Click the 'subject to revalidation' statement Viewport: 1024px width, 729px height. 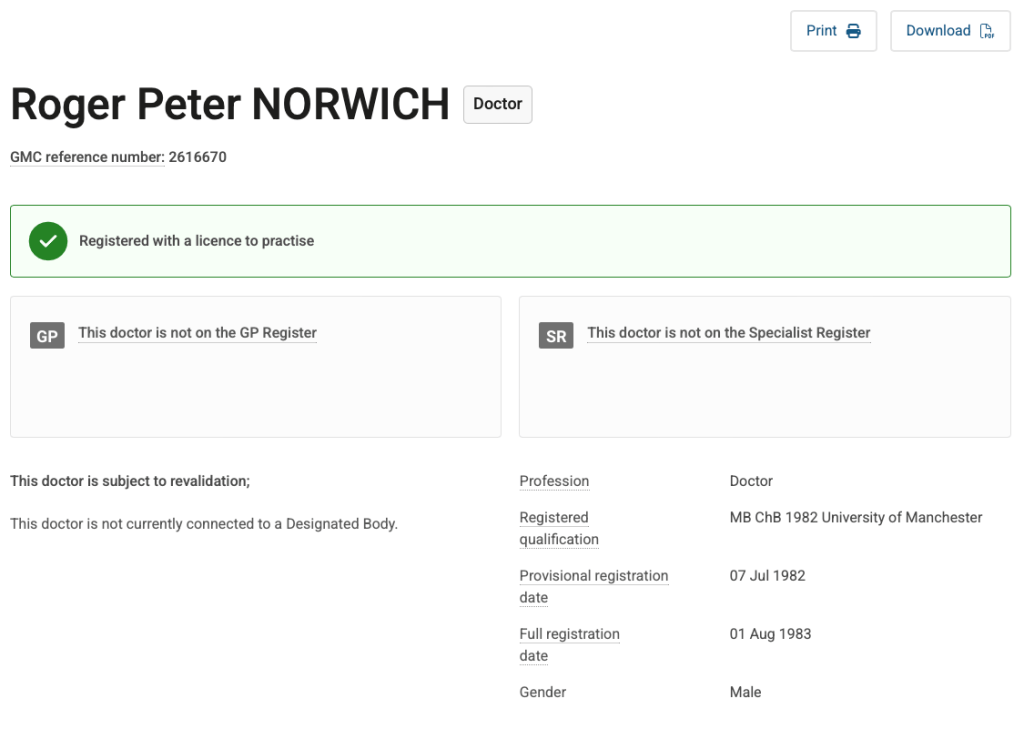130,481
